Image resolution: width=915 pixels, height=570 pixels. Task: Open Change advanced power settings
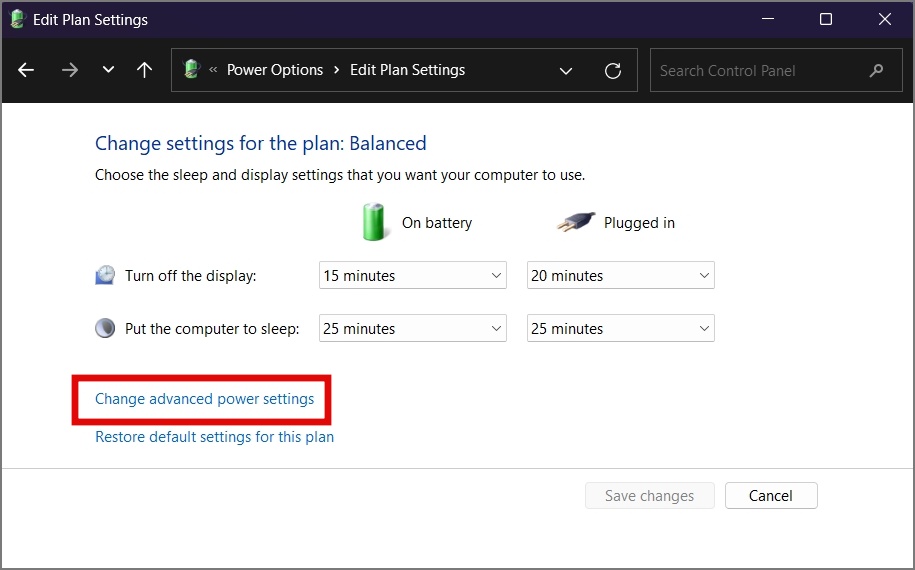204,399
